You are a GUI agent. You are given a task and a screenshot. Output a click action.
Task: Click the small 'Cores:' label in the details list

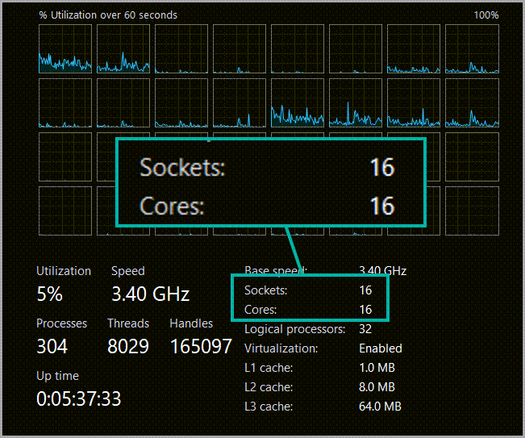click(260, 310)
